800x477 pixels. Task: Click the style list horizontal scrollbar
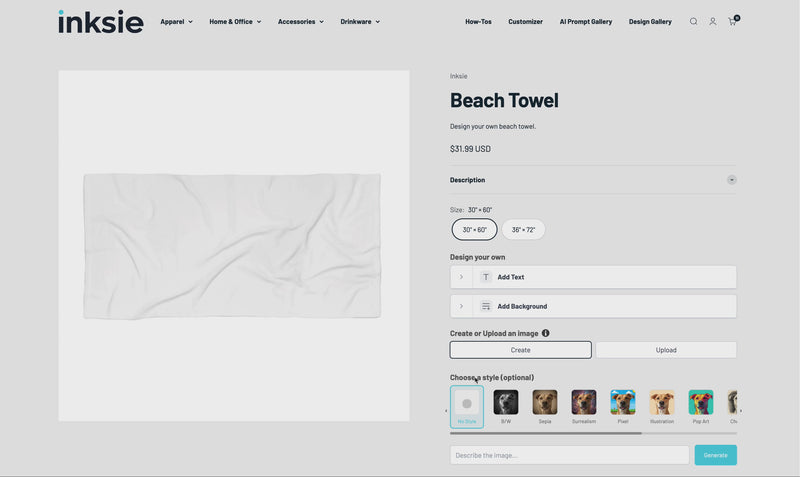coord(546,433)
